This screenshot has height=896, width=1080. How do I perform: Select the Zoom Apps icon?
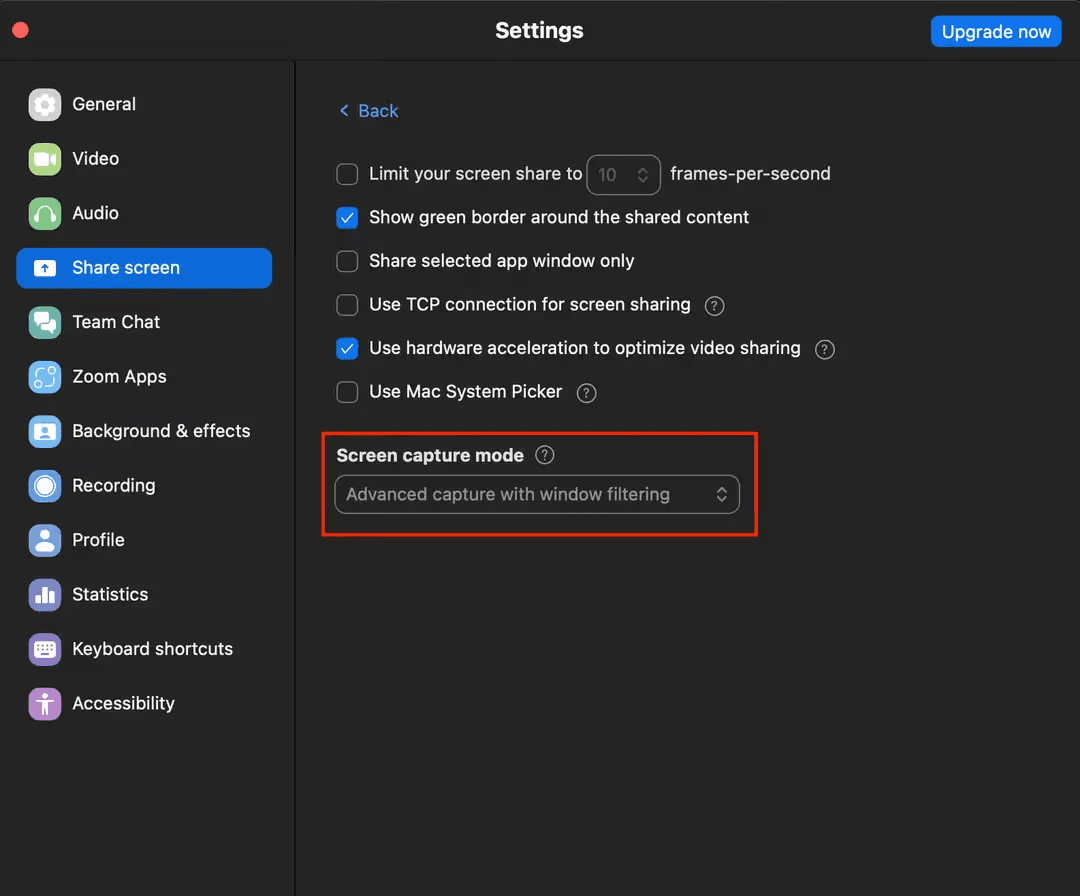pyautogui.click(x=45, y=377)
